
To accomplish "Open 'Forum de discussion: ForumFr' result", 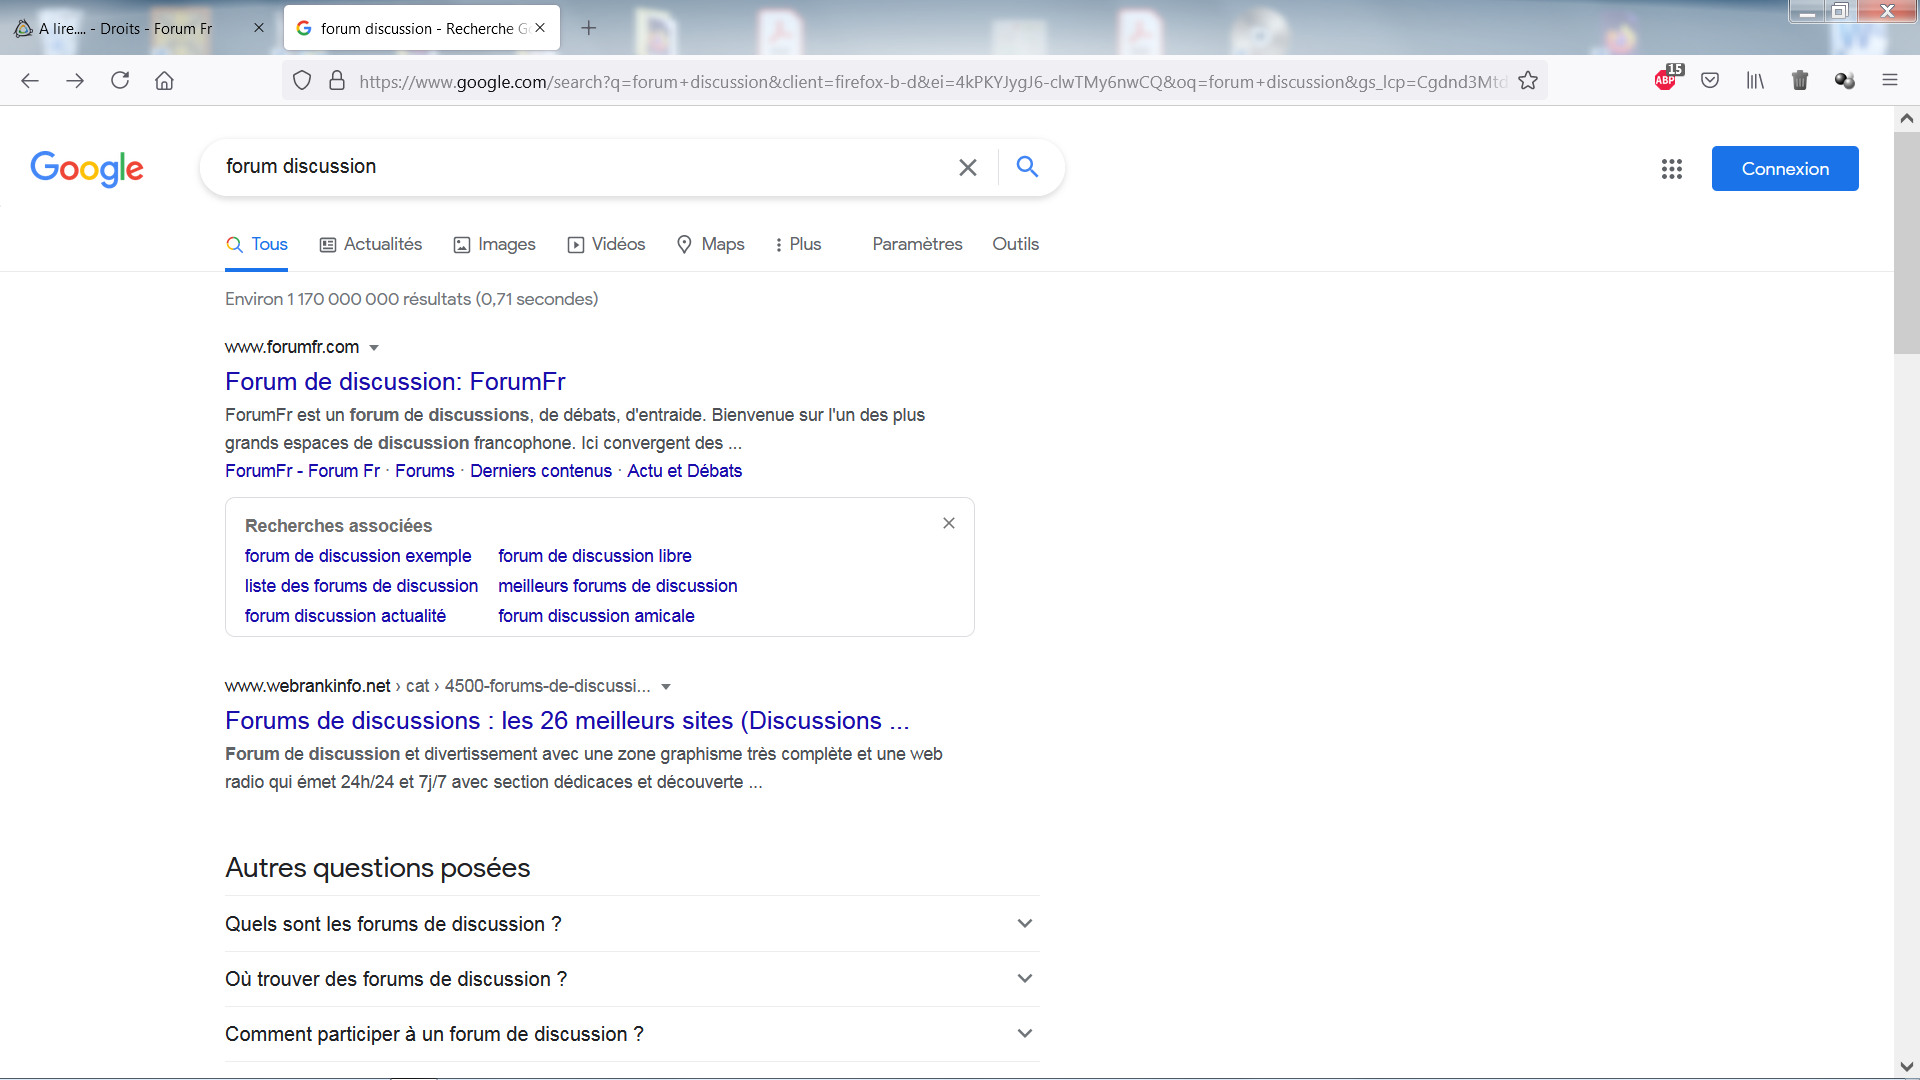I will coord(395,381).
